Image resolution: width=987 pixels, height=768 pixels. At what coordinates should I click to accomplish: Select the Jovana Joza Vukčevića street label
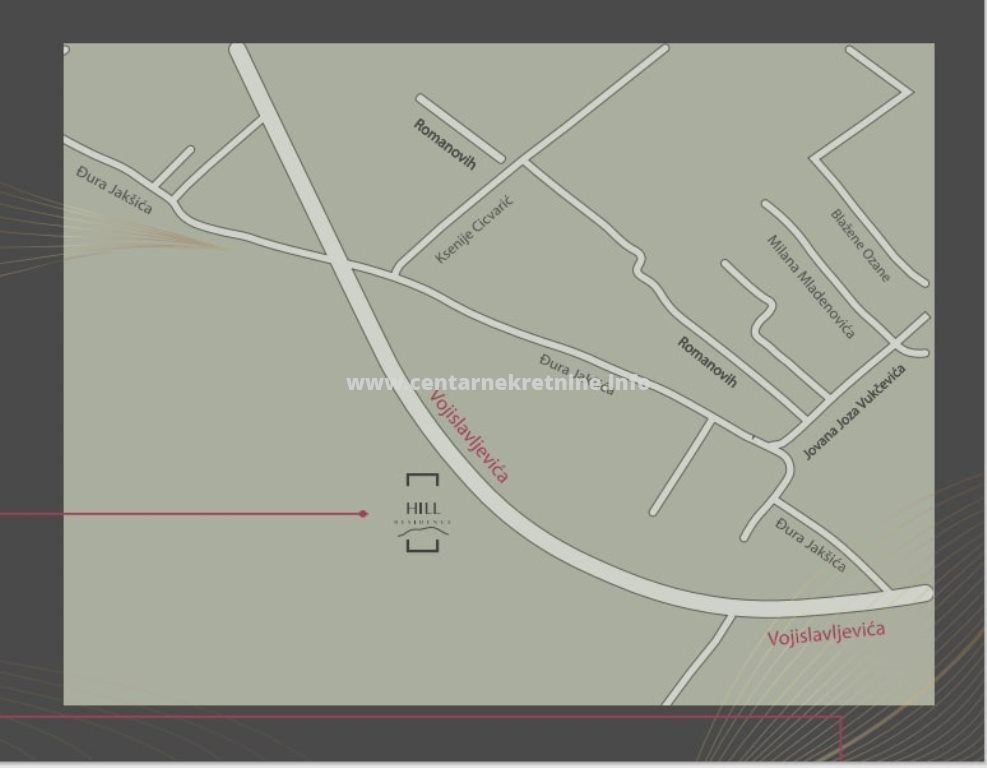tap(855, 413)
